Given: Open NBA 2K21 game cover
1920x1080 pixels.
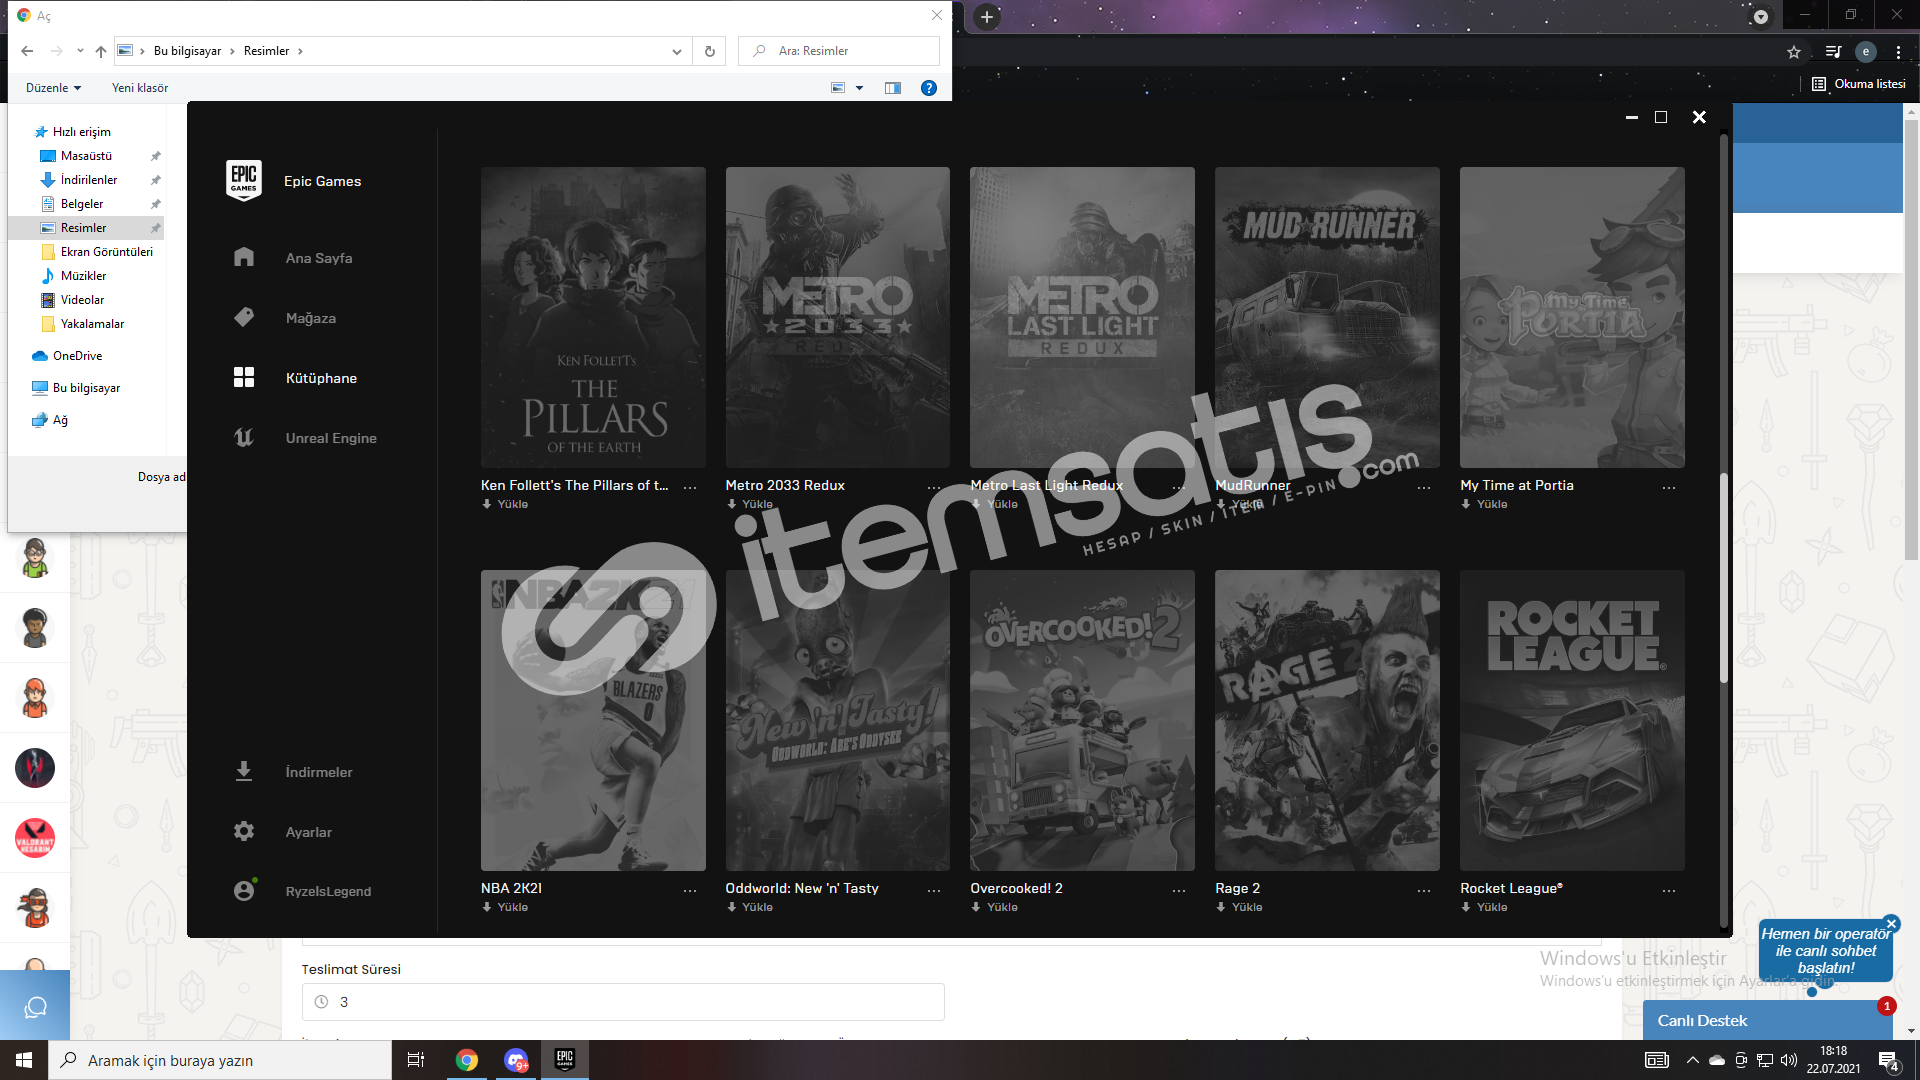Looking at the screenshot, I should coord(593,720).
